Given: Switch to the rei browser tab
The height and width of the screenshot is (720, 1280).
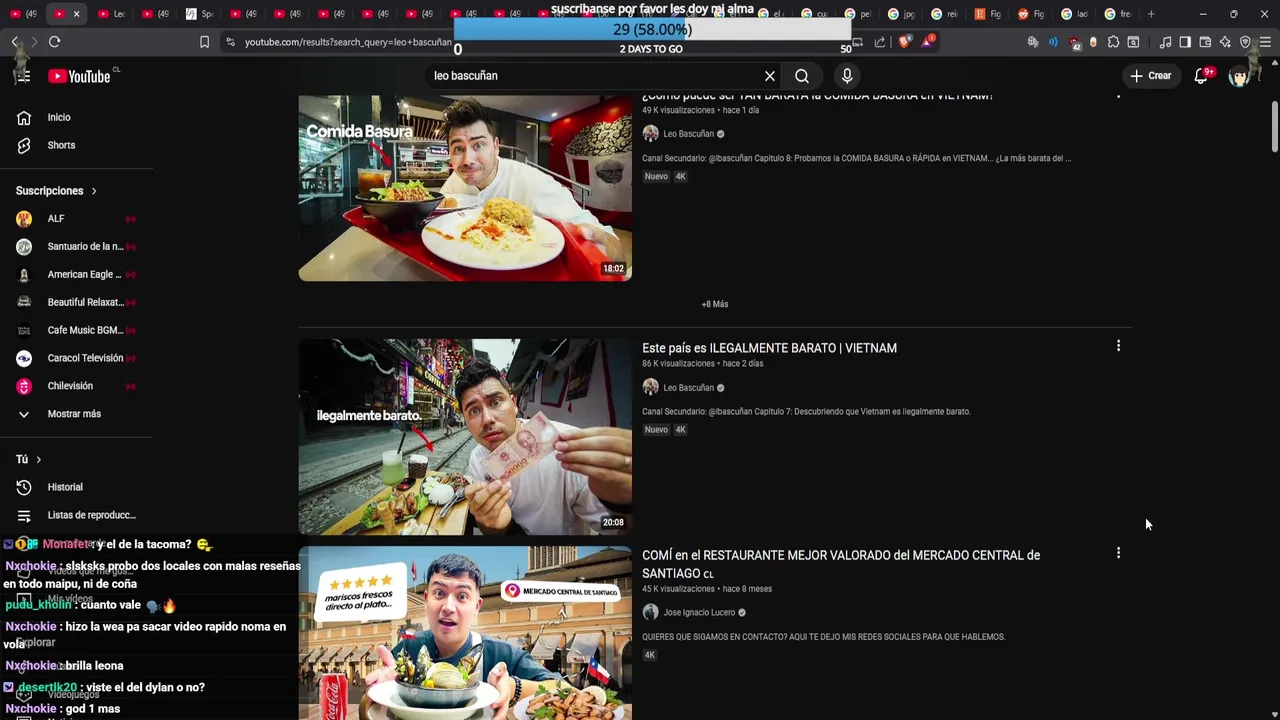Looking at the screenshot, I should (945, 14).
